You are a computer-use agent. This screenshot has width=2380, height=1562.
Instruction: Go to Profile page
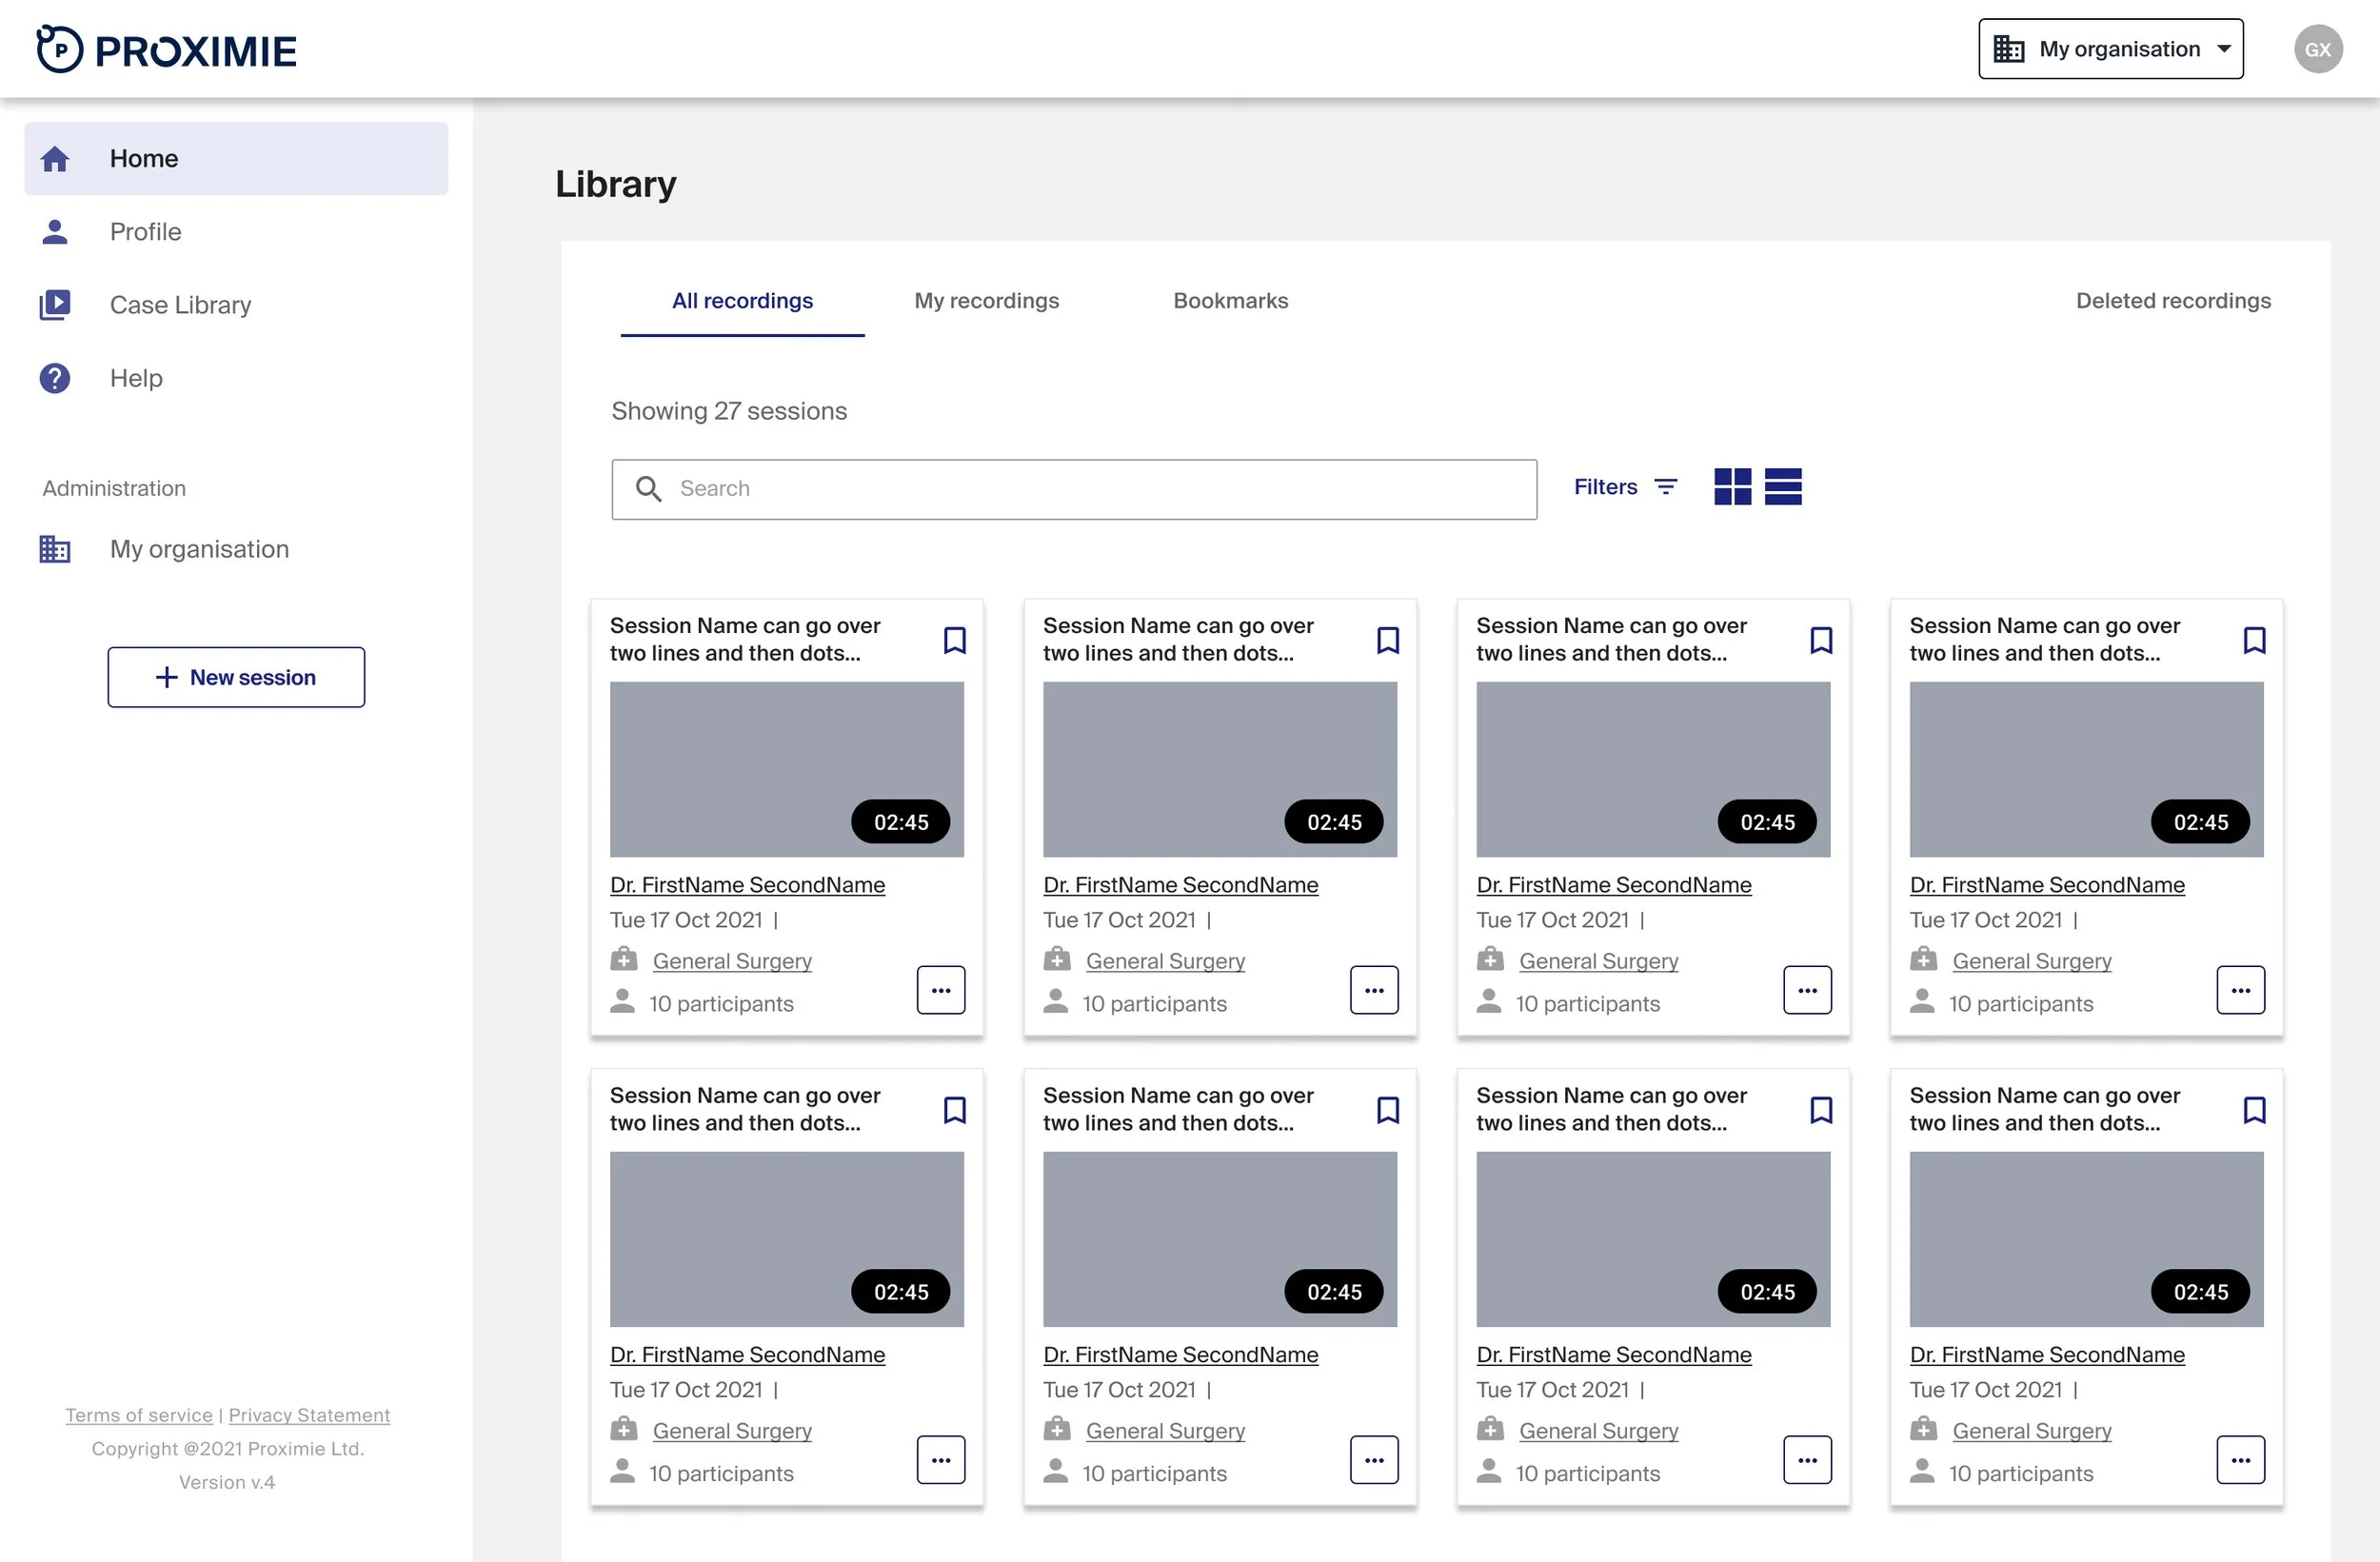(146, 232)
